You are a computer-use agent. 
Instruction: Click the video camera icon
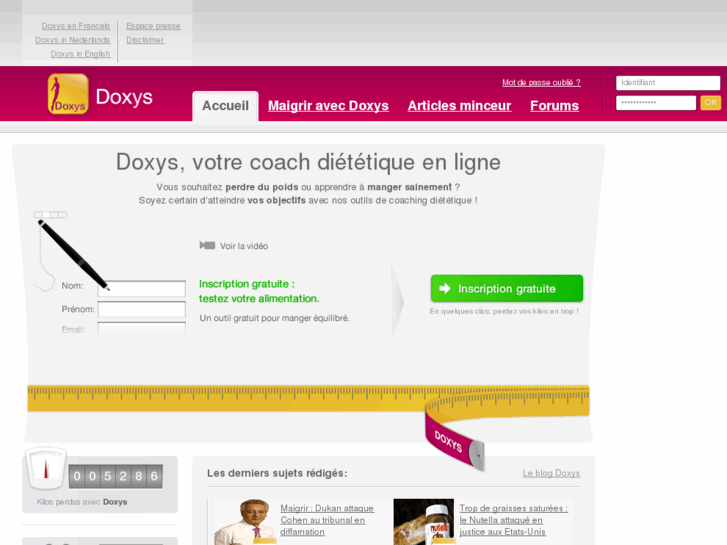tap(207, 245)
